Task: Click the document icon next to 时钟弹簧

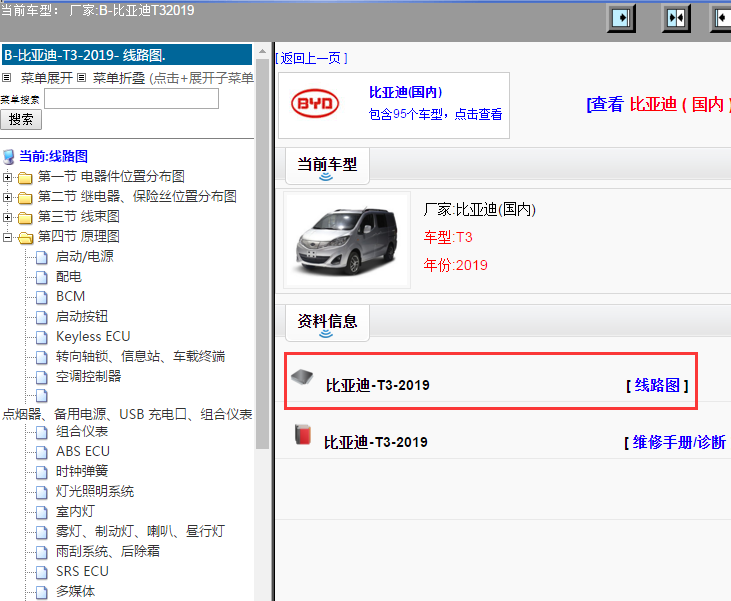Action: coord(42,472)
